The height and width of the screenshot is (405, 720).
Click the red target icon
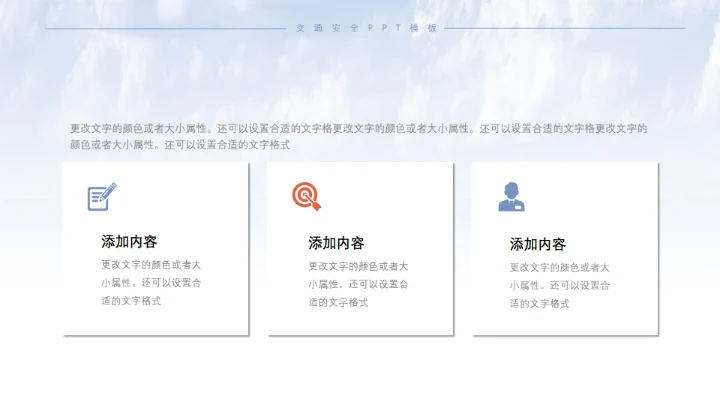coord(307,197)
